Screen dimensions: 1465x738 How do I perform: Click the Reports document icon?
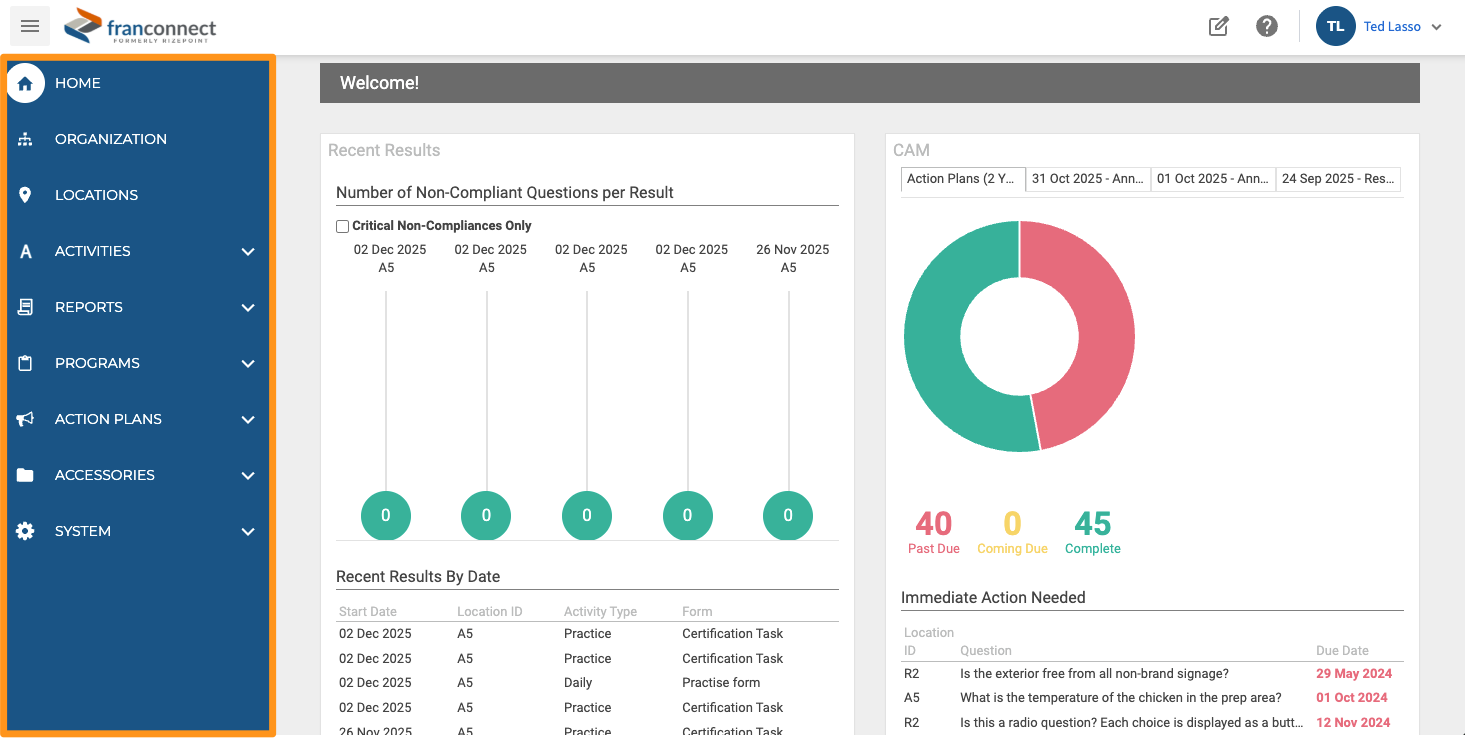(26, 307)
